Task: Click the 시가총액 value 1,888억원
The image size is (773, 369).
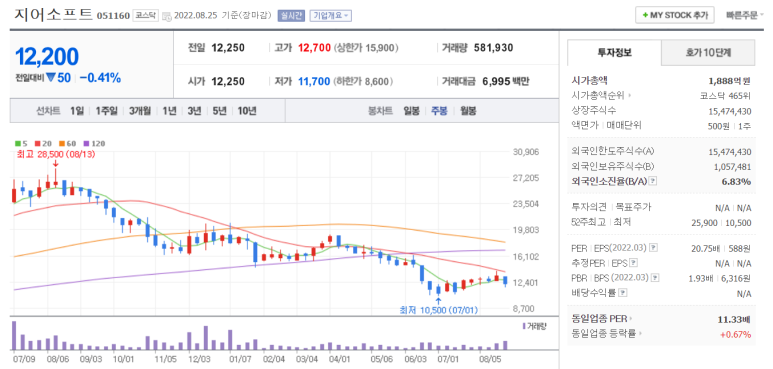Action: point(730,80)
